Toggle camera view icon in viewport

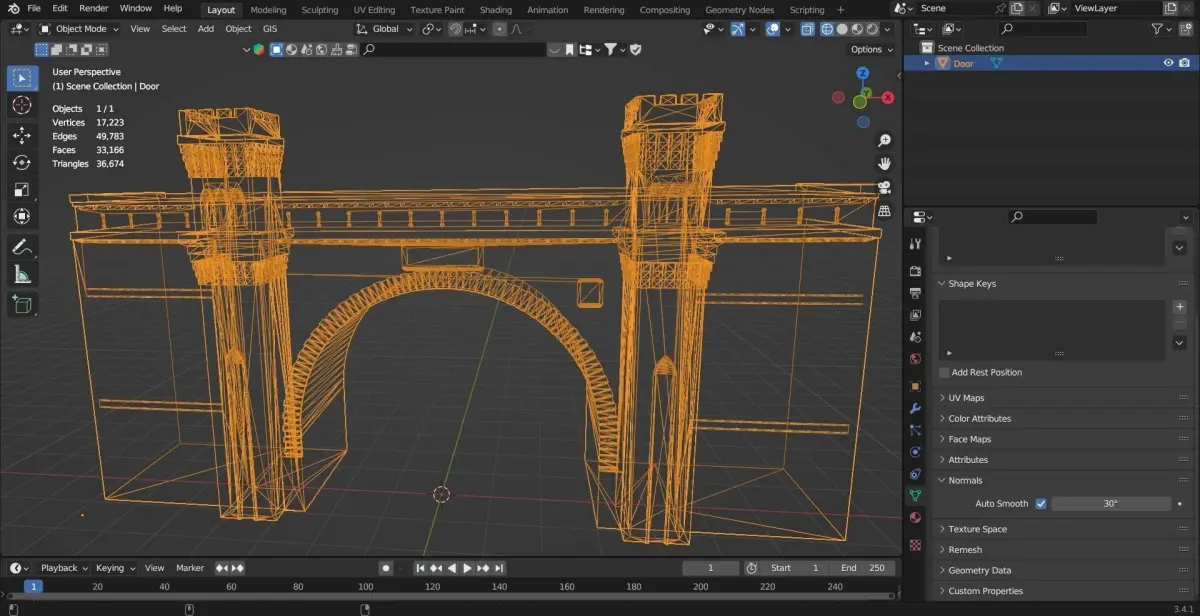(884, 188)
